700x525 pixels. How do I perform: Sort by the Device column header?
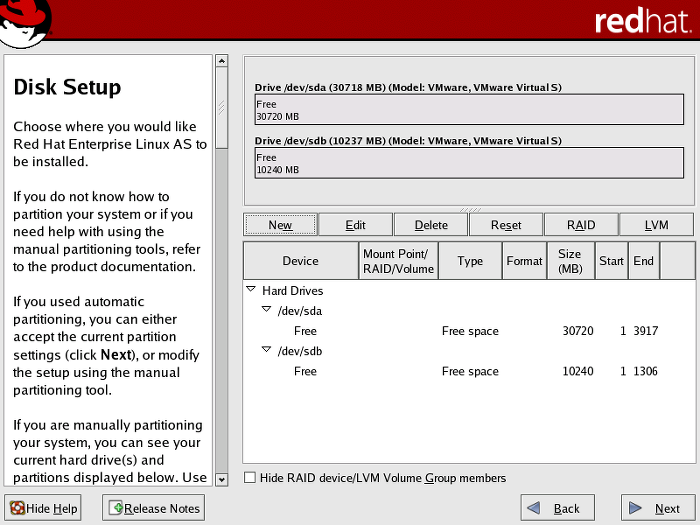pos(300,261)
